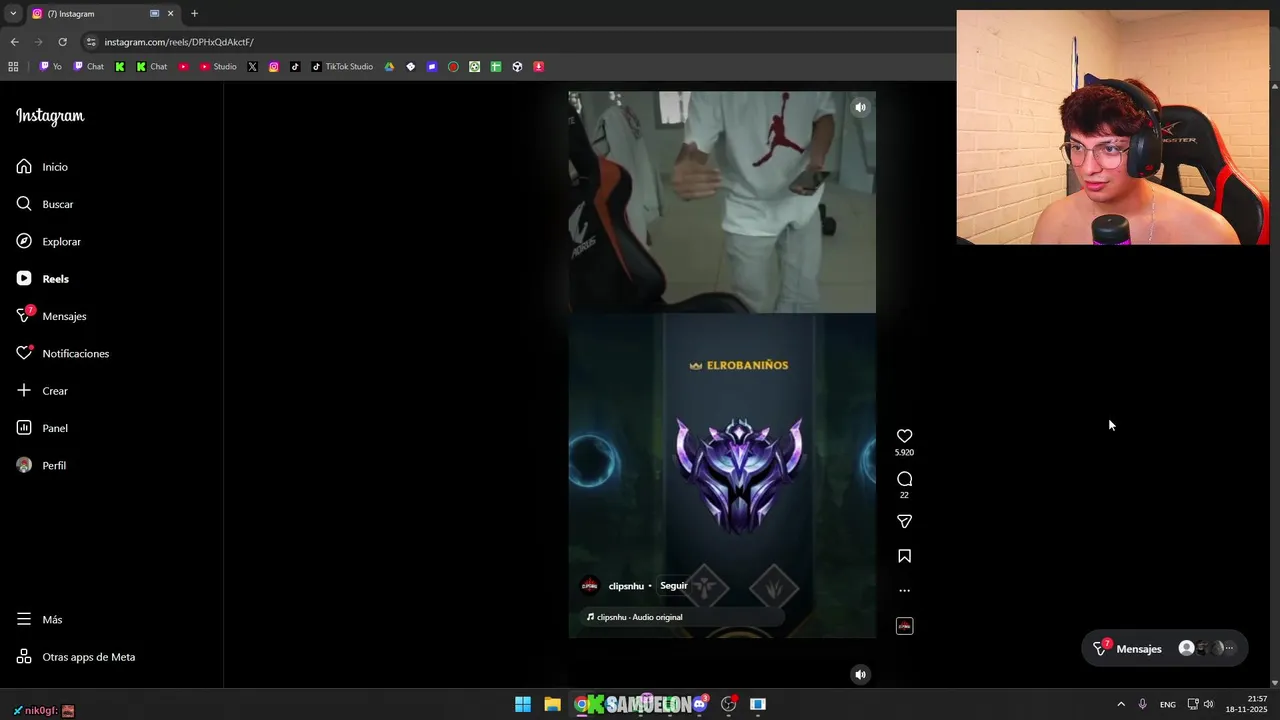
Task: Save the reel with the bookmark icon
Action: [904, 556]
